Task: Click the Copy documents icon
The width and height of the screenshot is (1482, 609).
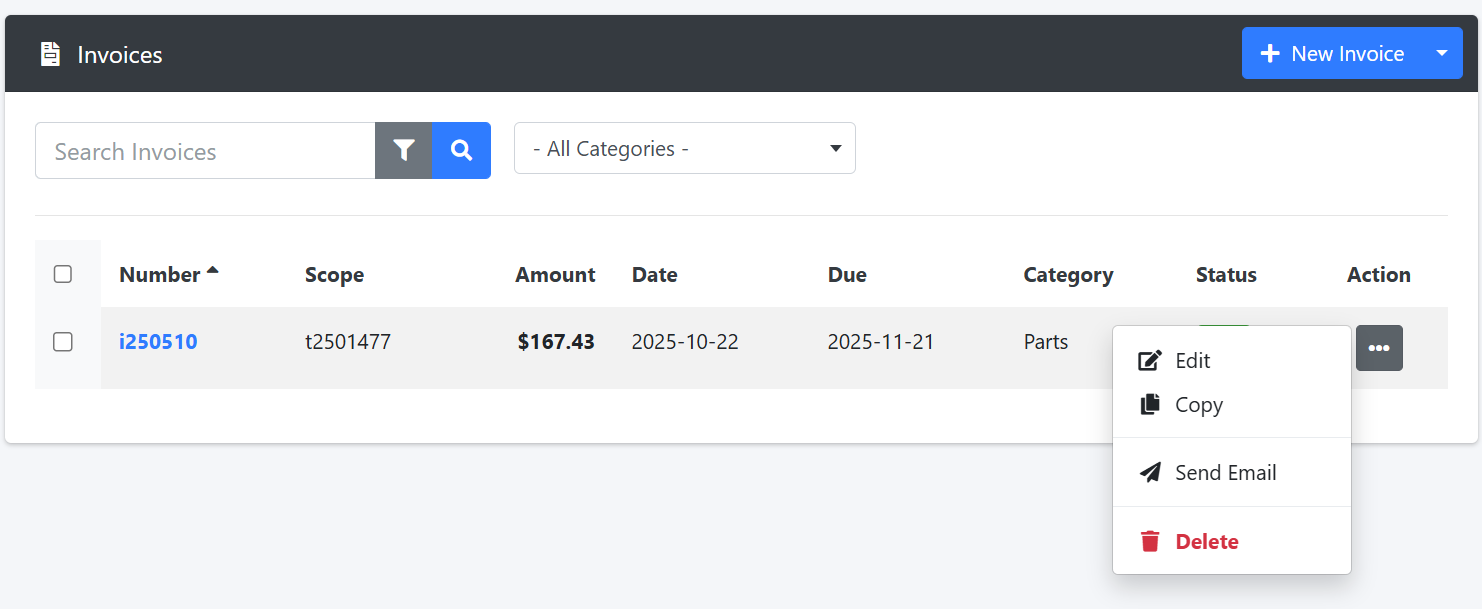Action: (x=1150, y=405)
